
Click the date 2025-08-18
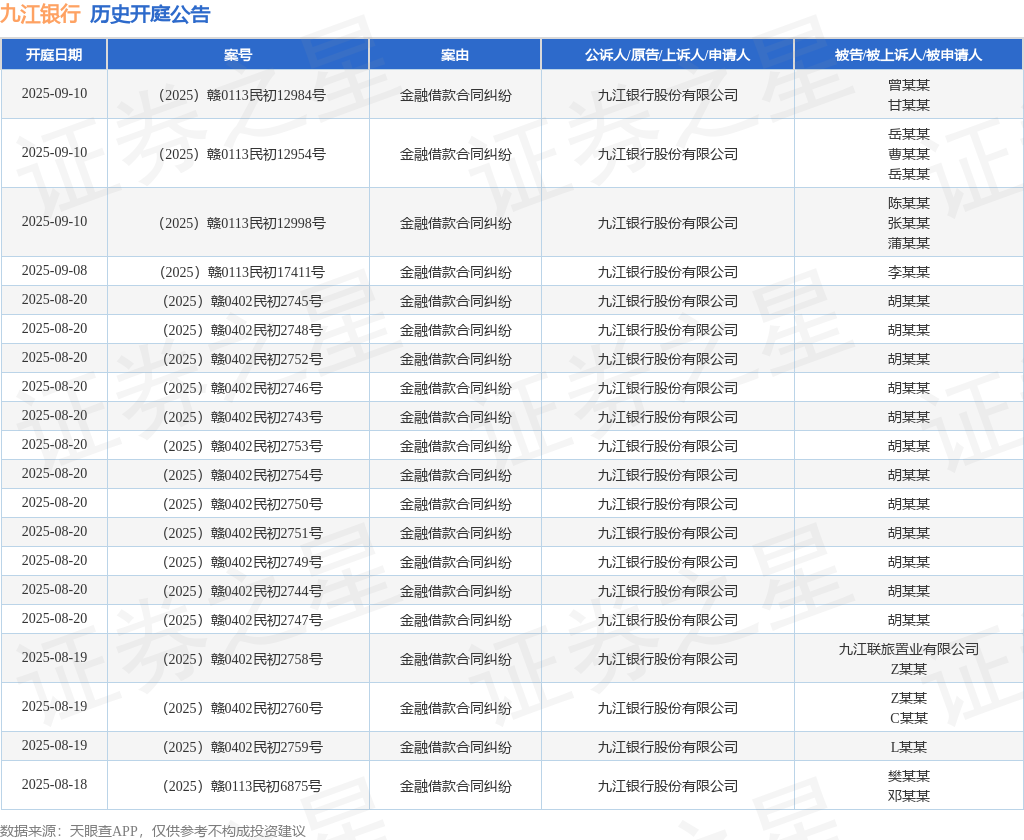(x=54, y=784)
